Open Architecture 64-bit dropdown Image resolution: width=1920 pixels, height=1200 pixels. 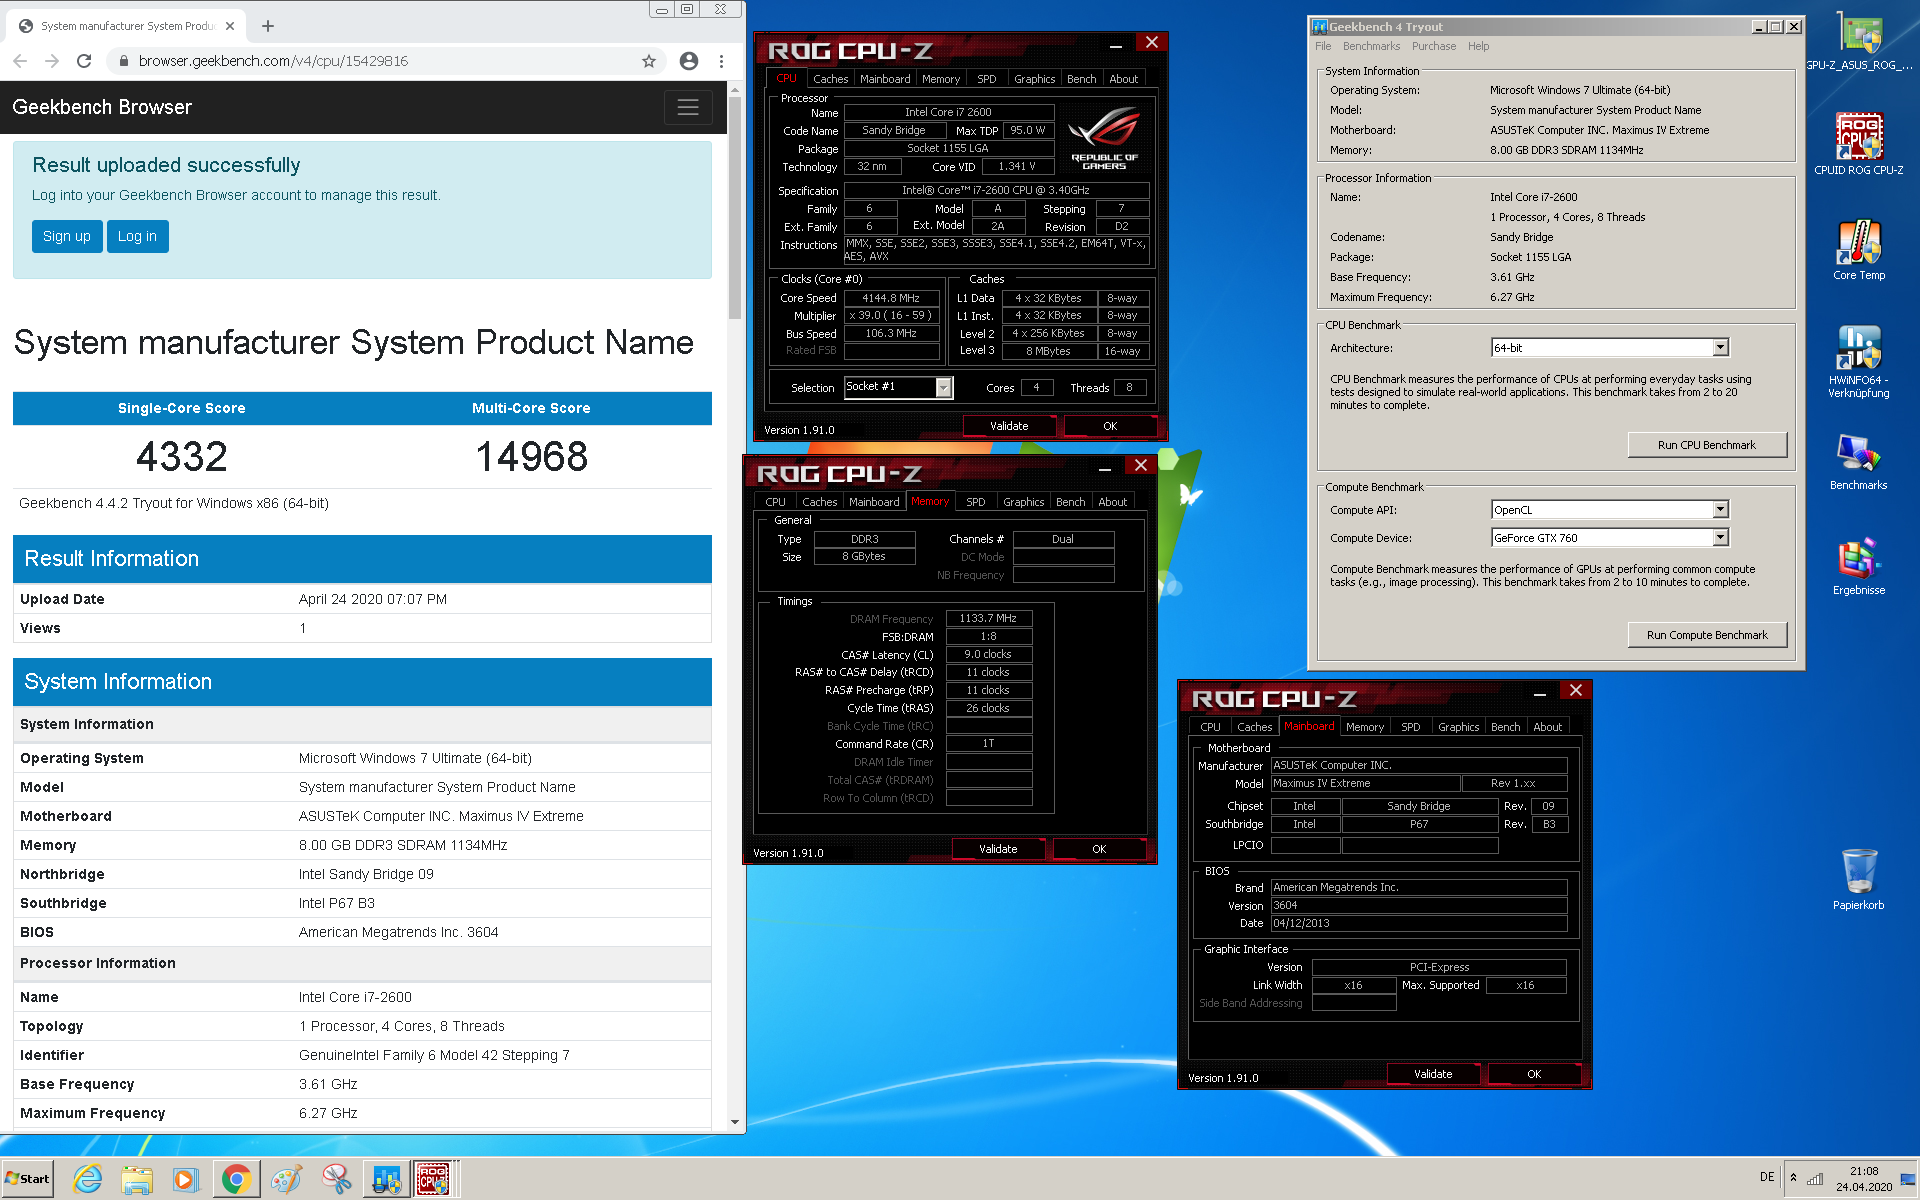(1721, 348)
